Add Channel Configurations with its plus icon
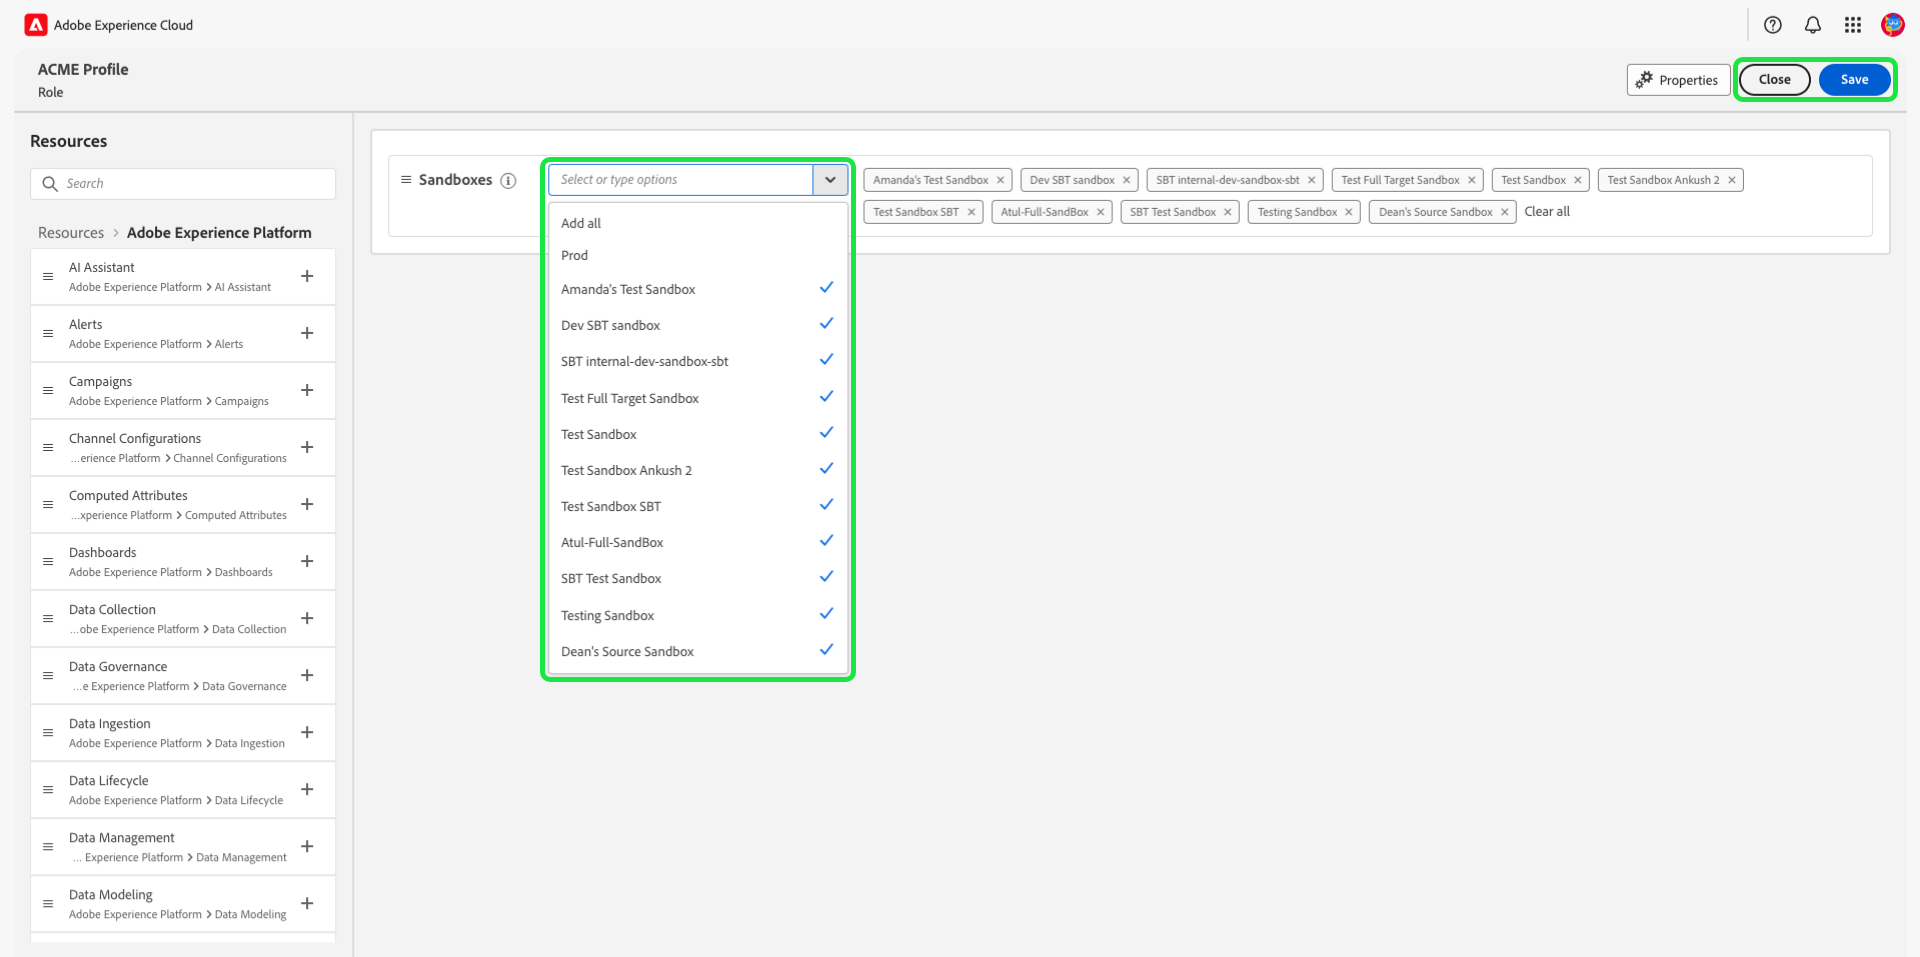The width and height of the screenshot is (1920, 957). pyautogui.click(x=307, y=447)
